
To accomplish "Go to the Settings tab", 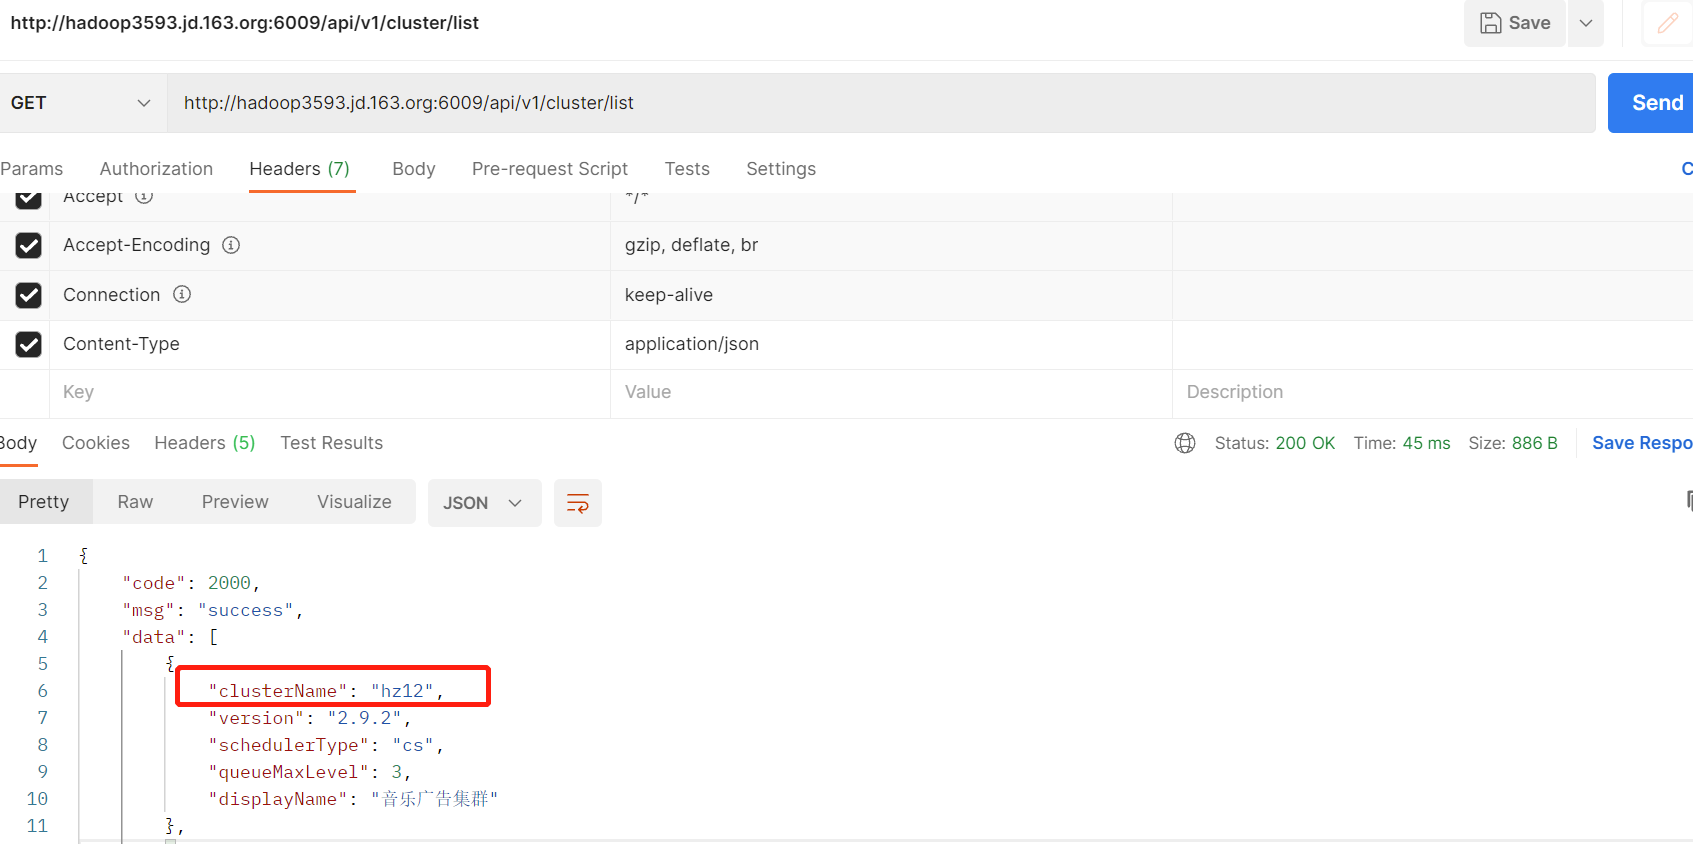I will point(781,169).
